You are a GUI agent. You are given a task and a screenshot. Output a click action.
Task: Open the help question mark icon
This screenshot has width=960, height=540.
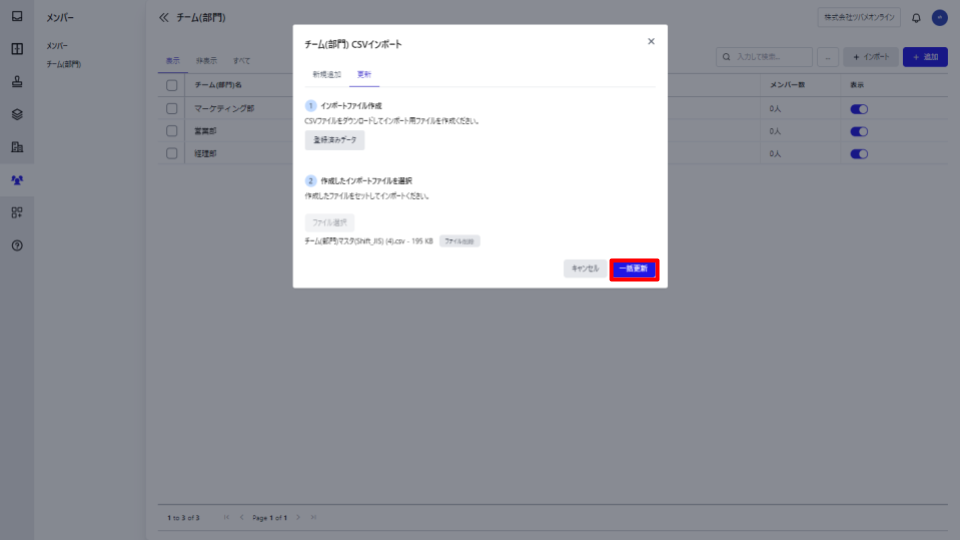pos(17,246)
